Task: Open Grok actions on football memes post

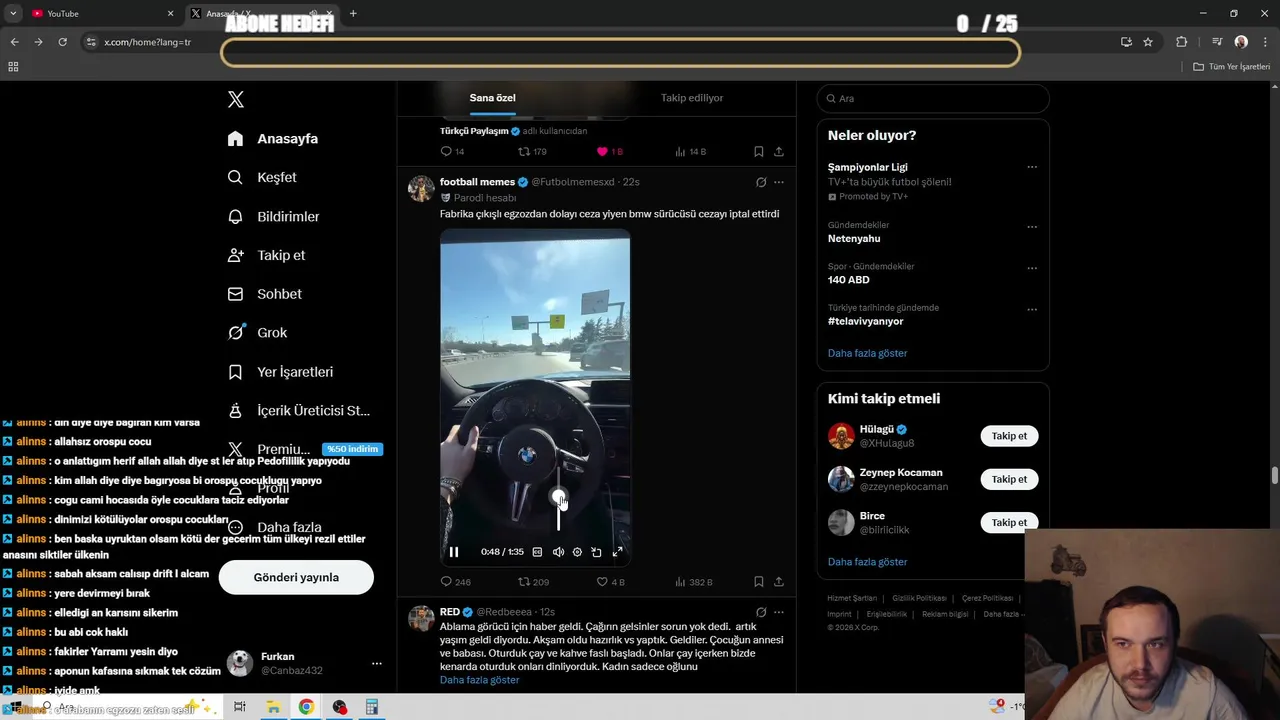Action: (761, 182)
